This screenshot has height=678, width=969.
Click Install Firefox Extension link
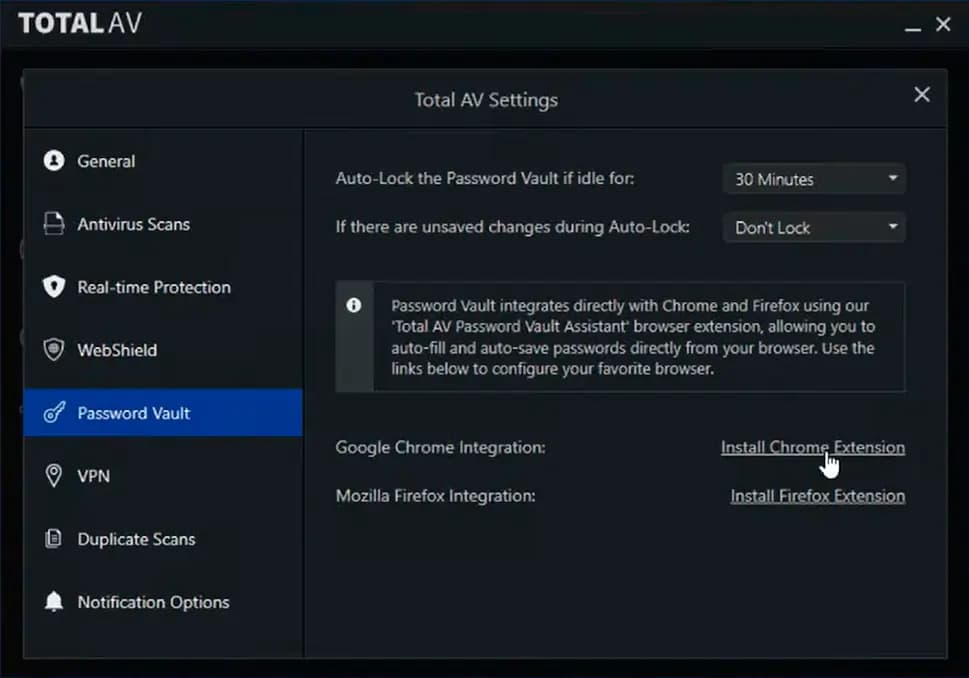coord(818,496)
